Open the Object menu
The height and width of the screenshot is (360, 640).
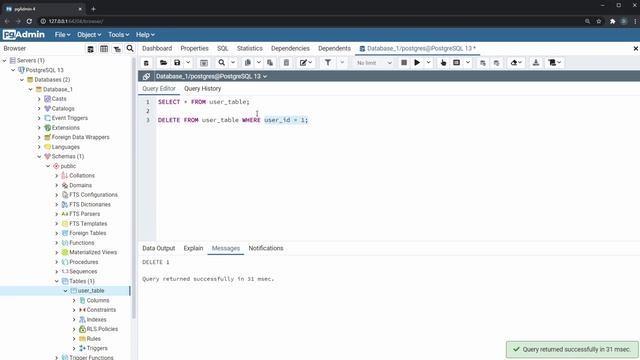pyautogui.click(x=89, y=35)
